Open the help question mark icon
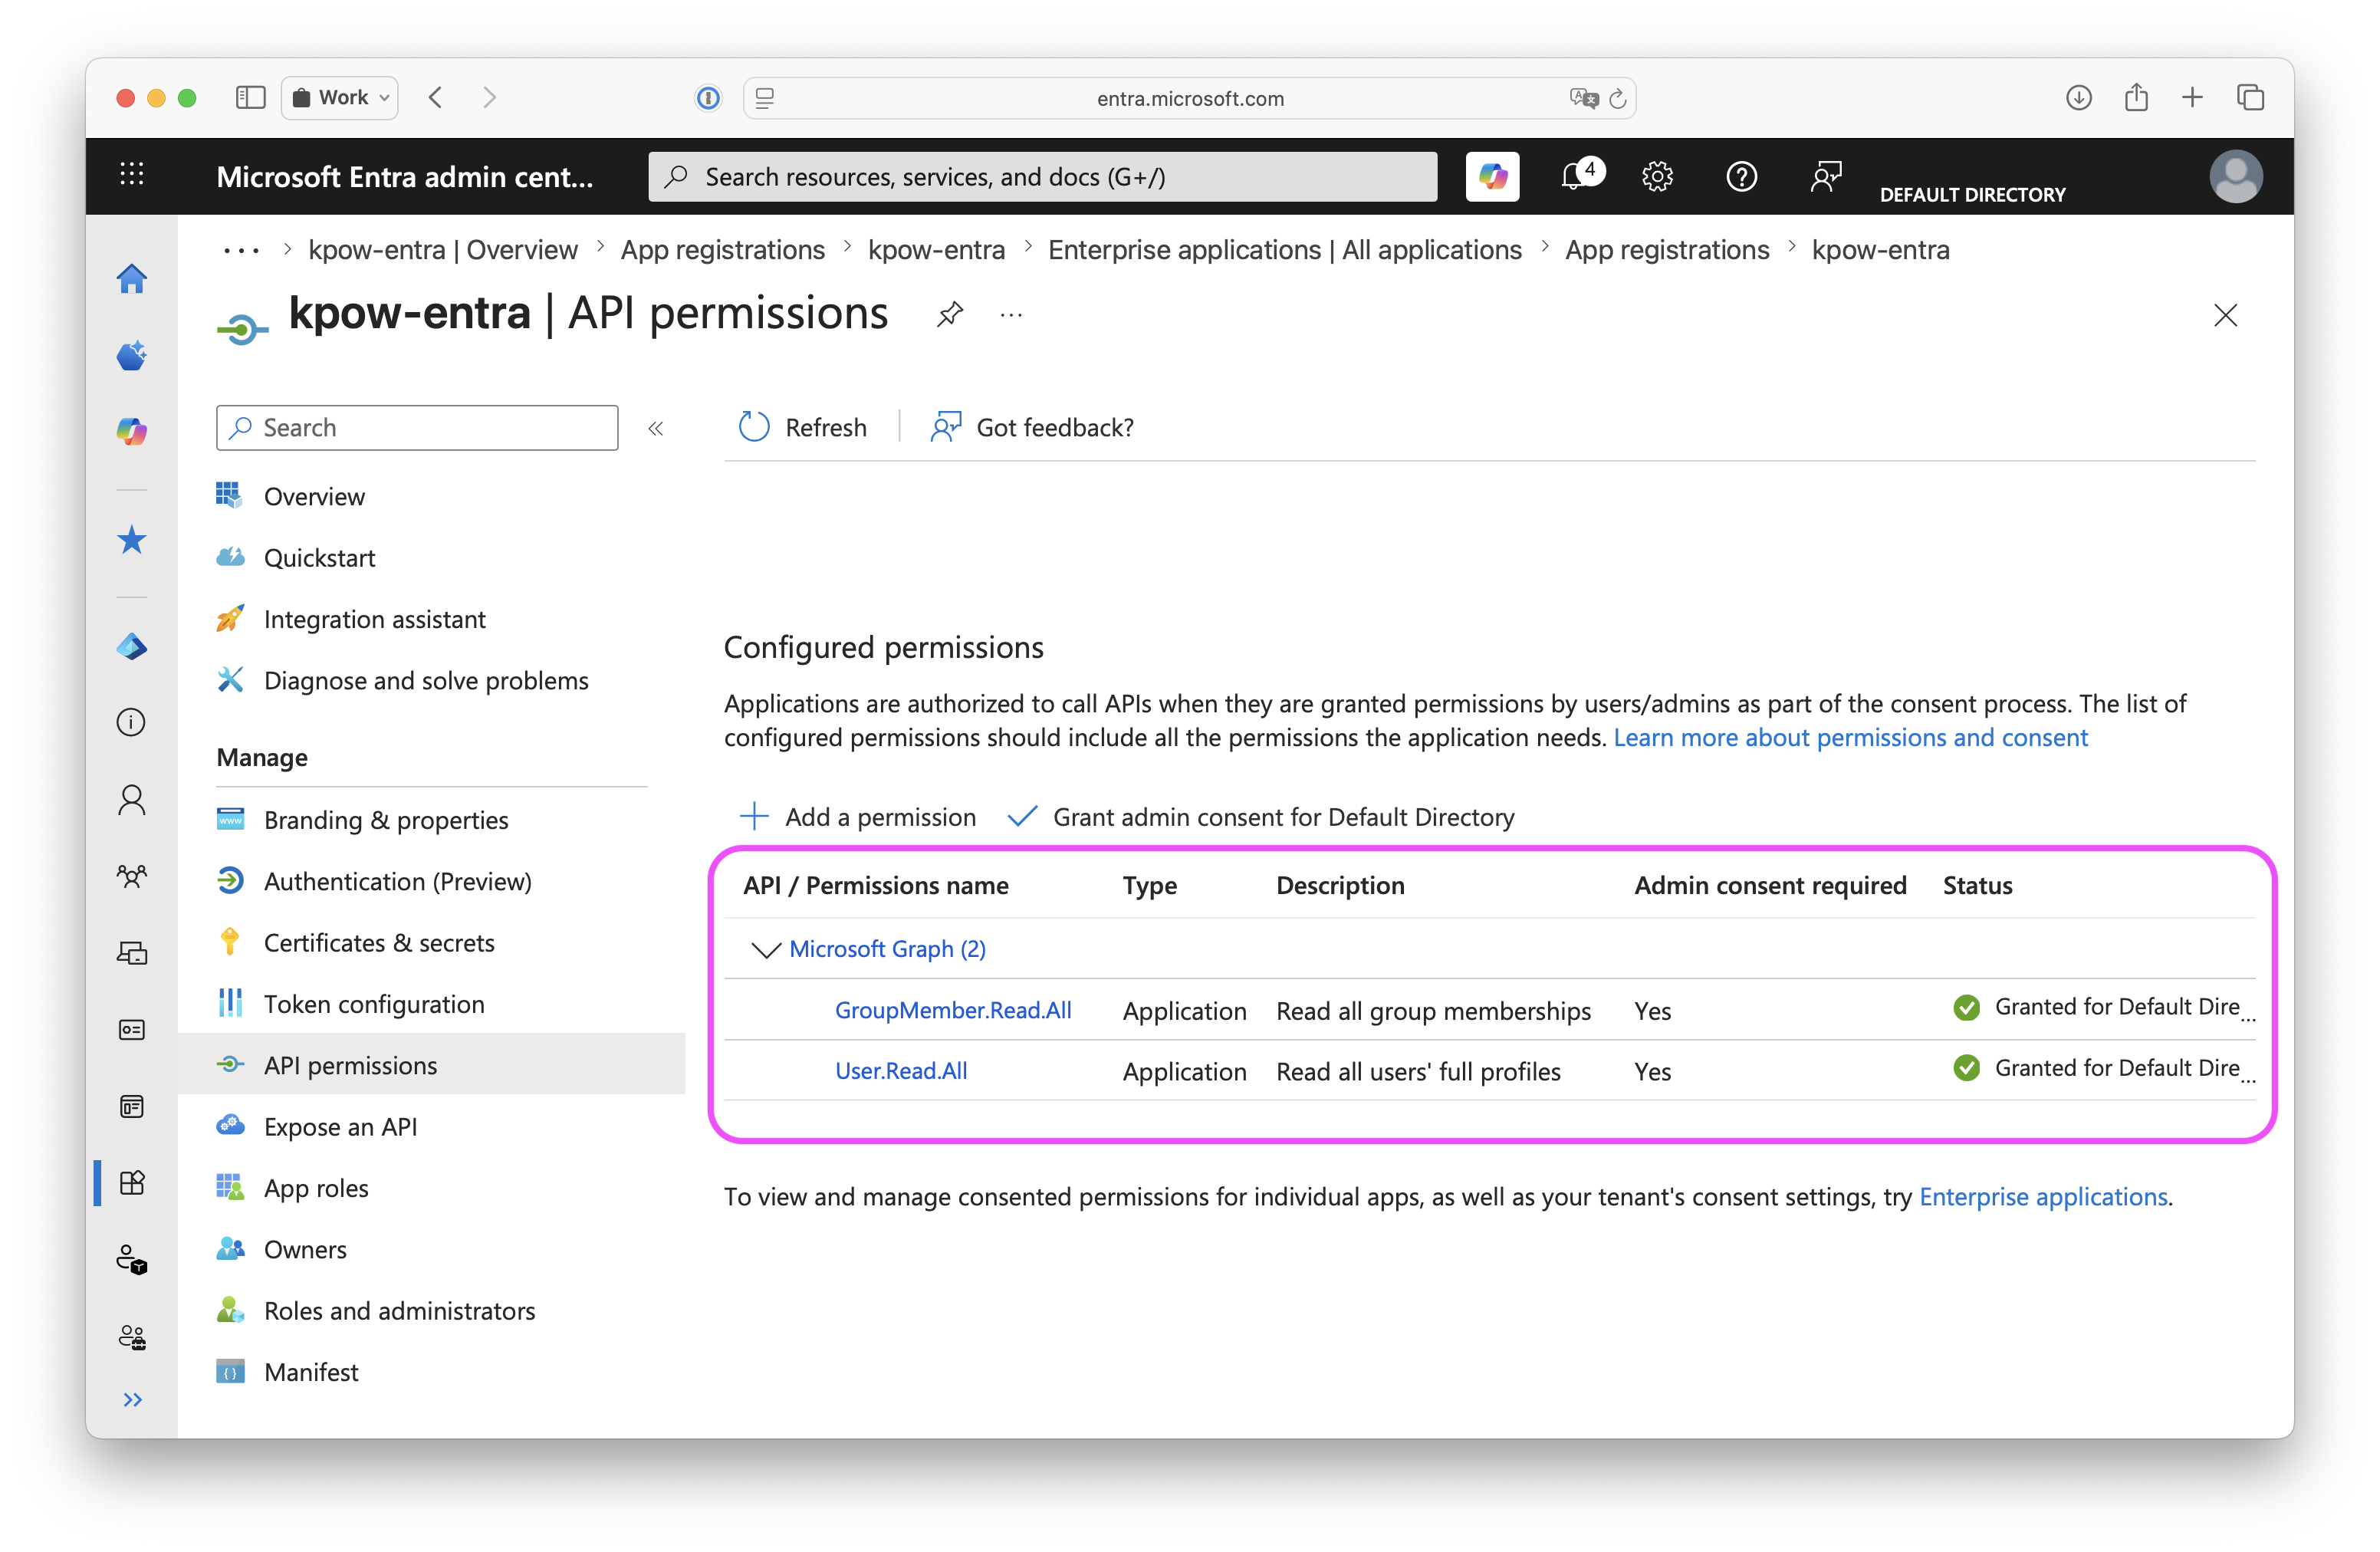Screen dimensions: 2380x1552 1741,177
